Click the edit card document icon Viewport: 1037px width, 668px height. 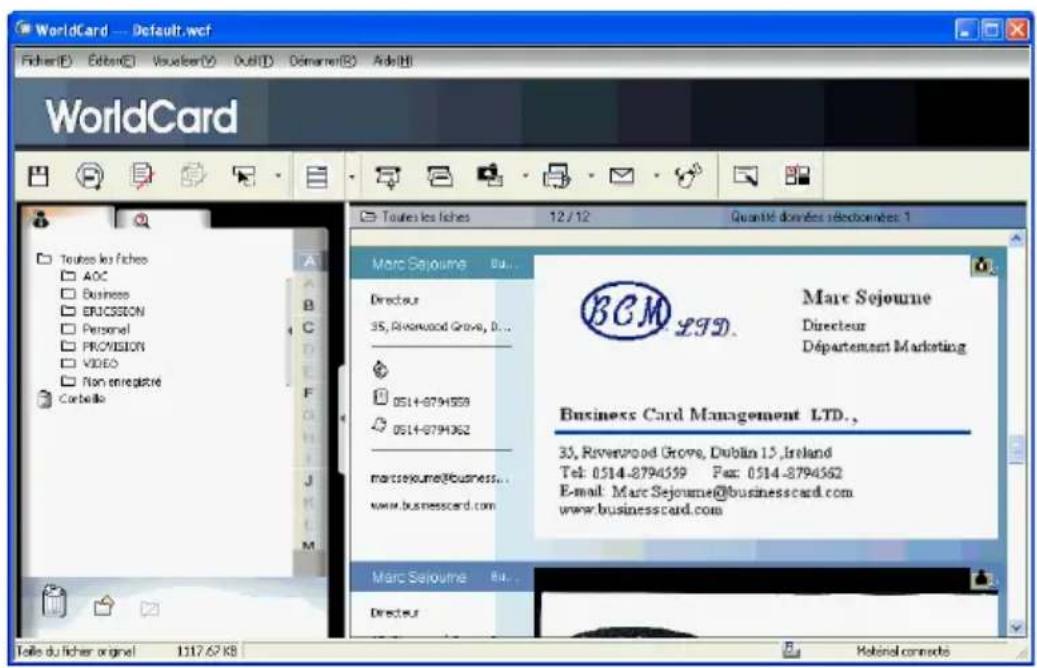pyautogui.click(x=142, y=176)
